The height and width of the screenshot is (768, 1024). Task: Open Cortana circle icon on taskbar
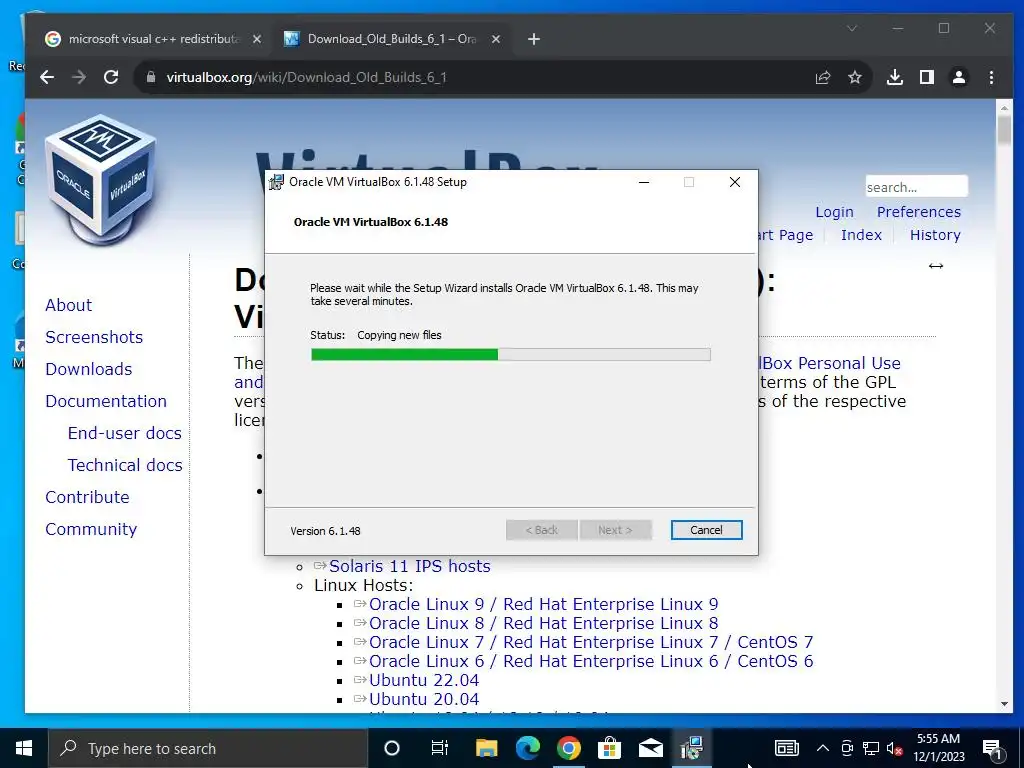pyautogui.click(x=392, y=748)
